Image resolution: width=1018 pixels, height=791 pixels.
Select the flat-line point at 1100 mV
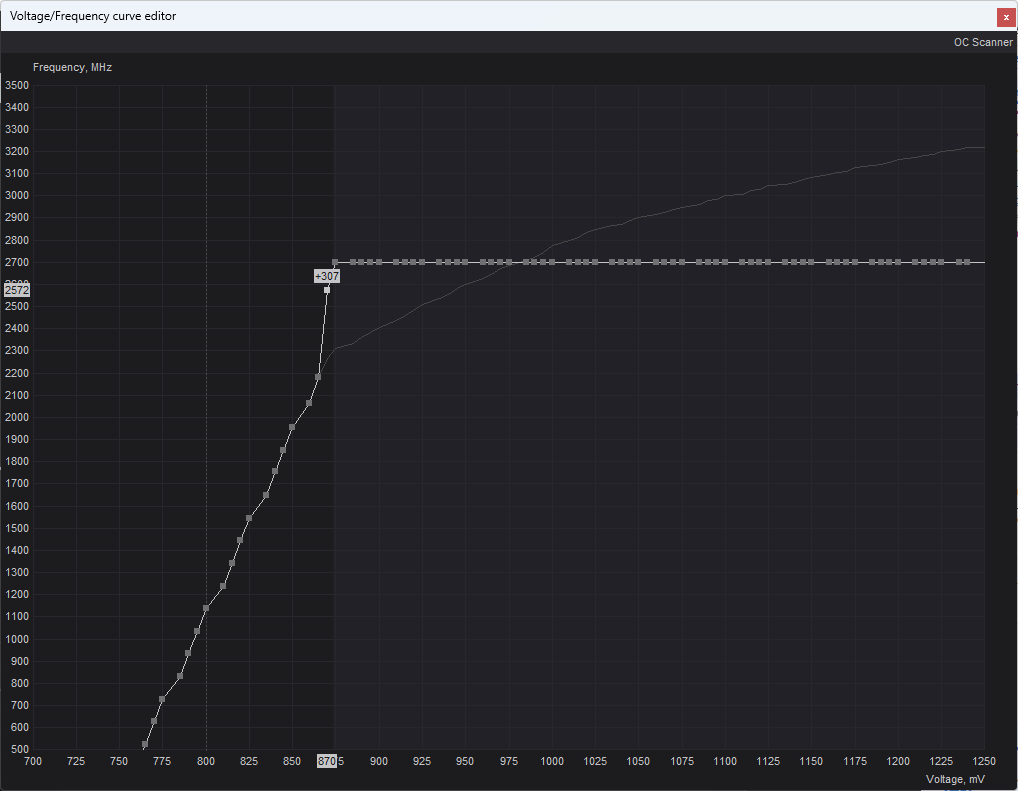(x=725, y=262)
